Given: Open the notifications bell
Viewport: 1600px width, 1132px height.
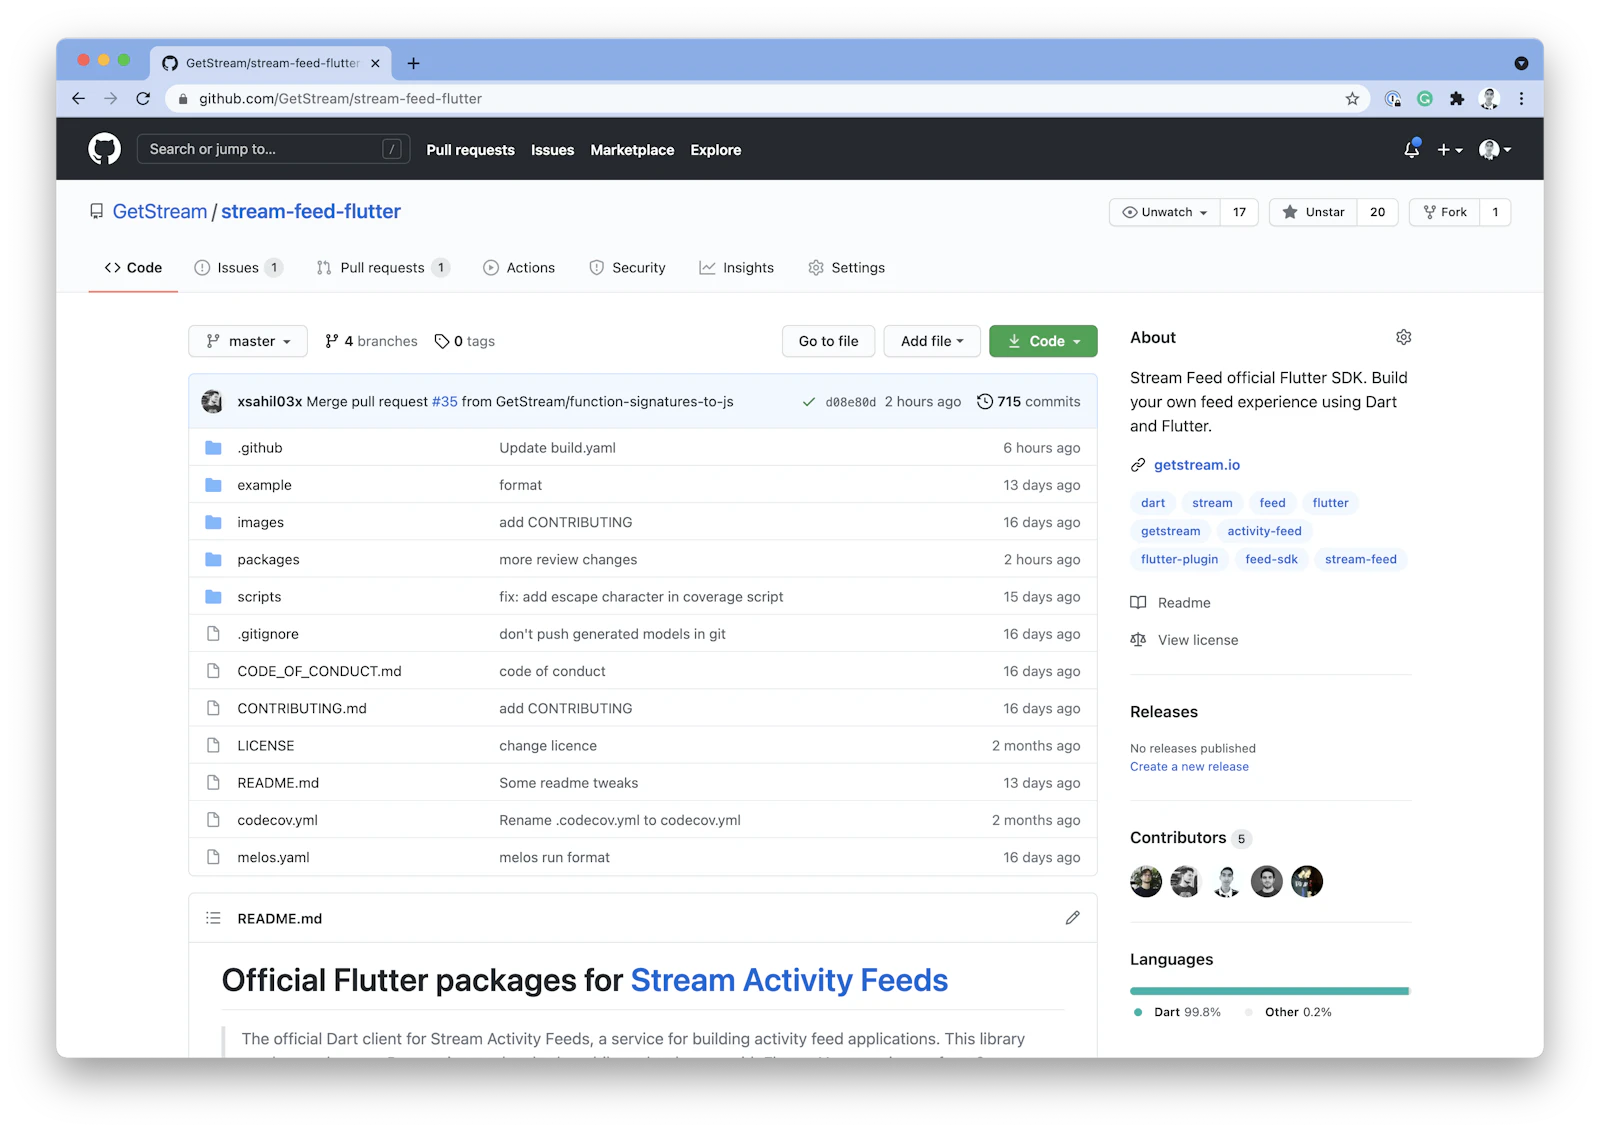Looking at the screenshot, I should coord(1411,149).
